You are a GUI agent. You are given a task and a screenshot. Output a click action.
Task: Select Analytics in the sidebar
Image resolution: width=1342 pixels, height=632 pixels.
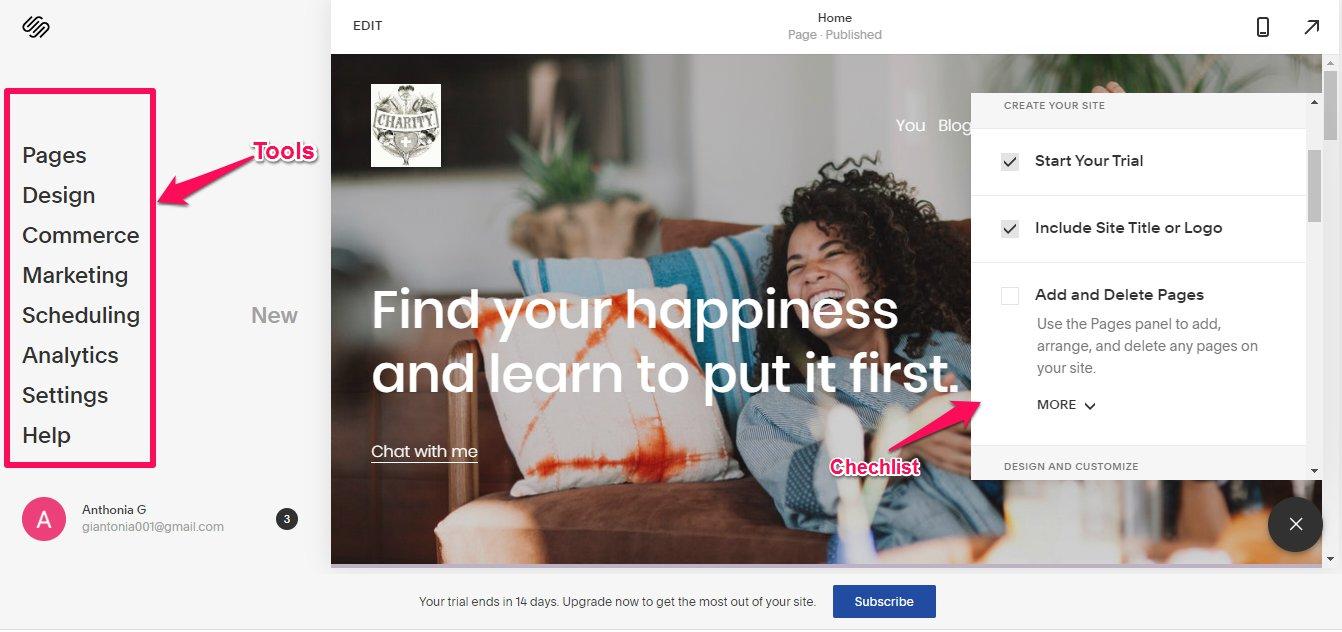coord(70,355)
